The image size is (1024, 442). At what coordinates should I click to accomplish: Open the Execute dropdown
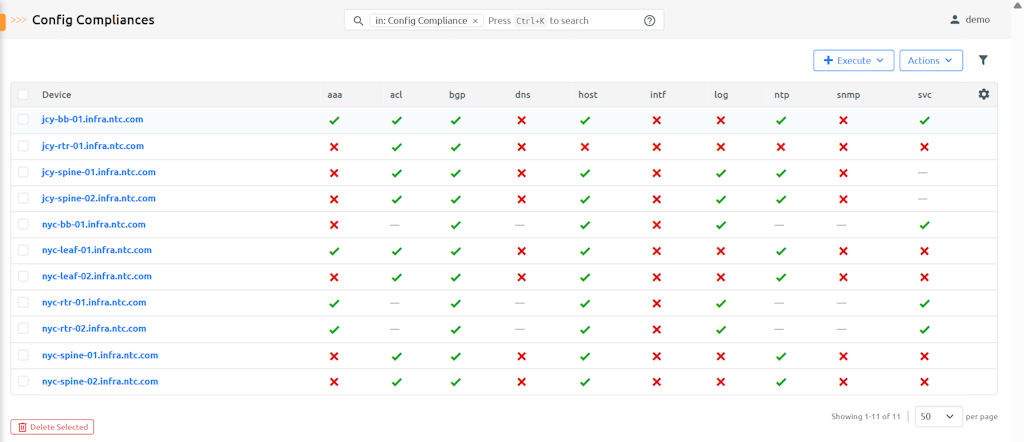(853, 60)
